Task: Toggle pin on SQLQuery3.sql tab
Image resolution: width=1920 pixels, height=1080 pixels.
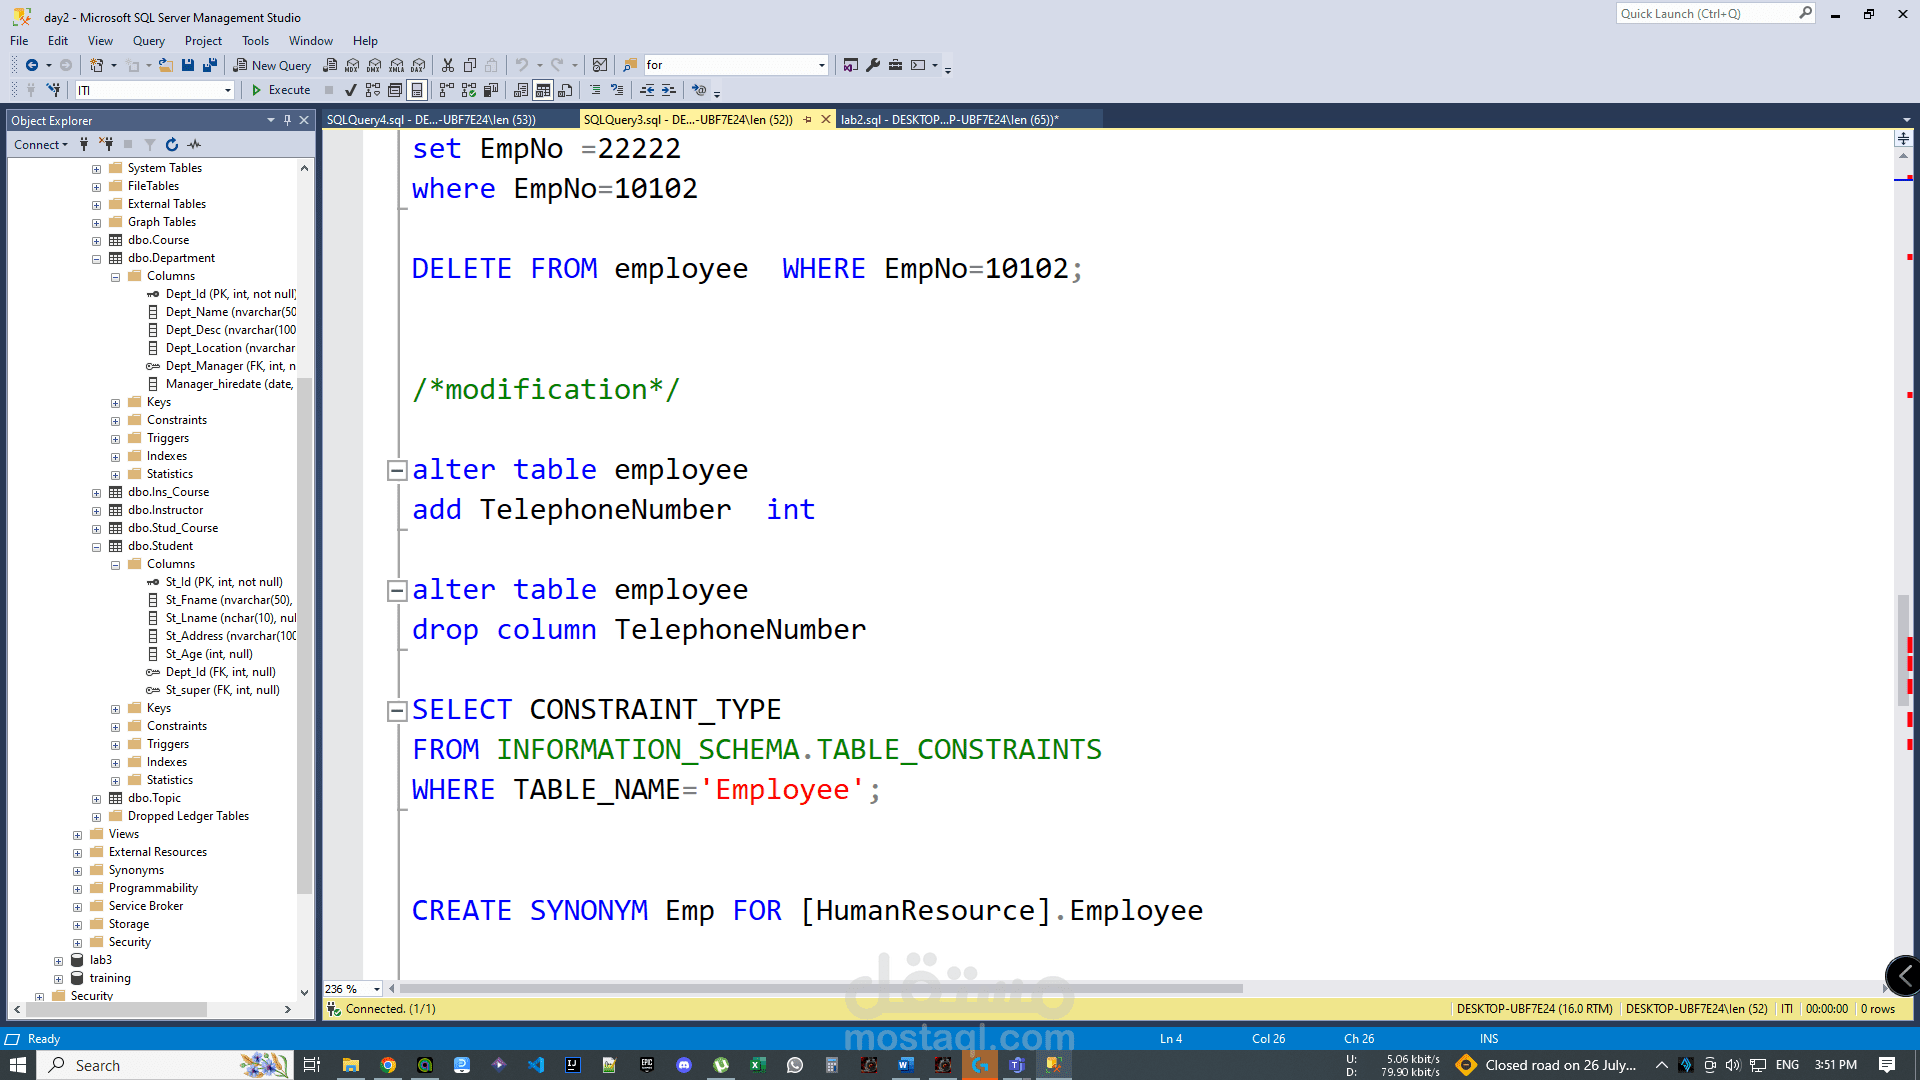Action: pyautogui.click(x=807, y=120)
